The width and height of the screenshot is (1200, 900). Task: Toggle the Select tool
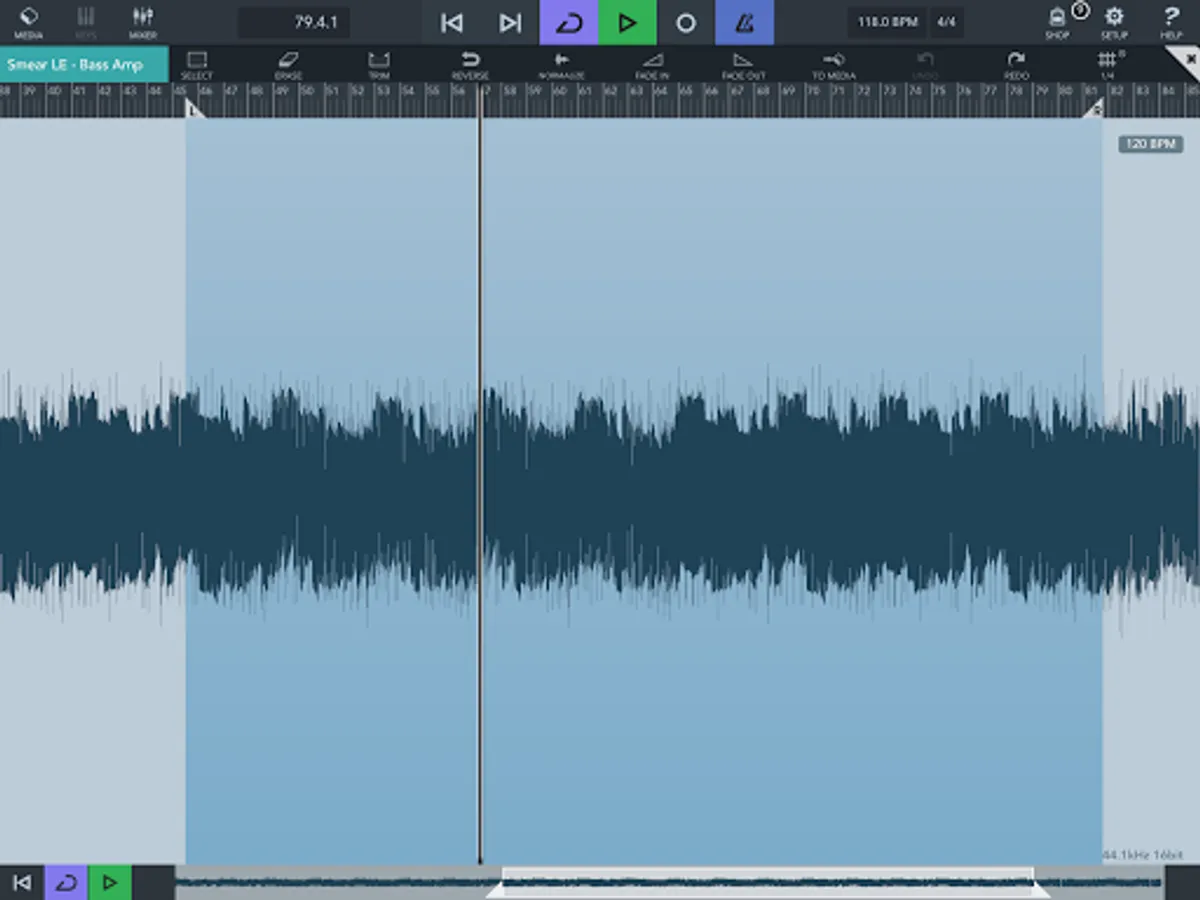tap(196, 64)
